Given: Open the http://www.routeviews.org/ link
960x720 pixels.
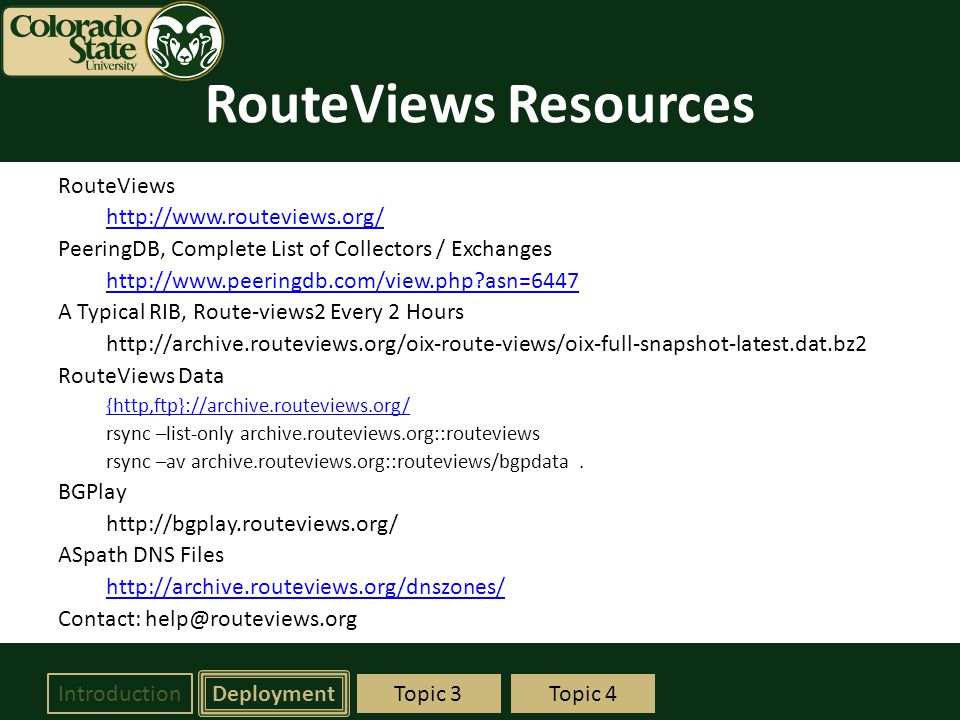Looking at the screenshot, I should click(x=245, y=217).
